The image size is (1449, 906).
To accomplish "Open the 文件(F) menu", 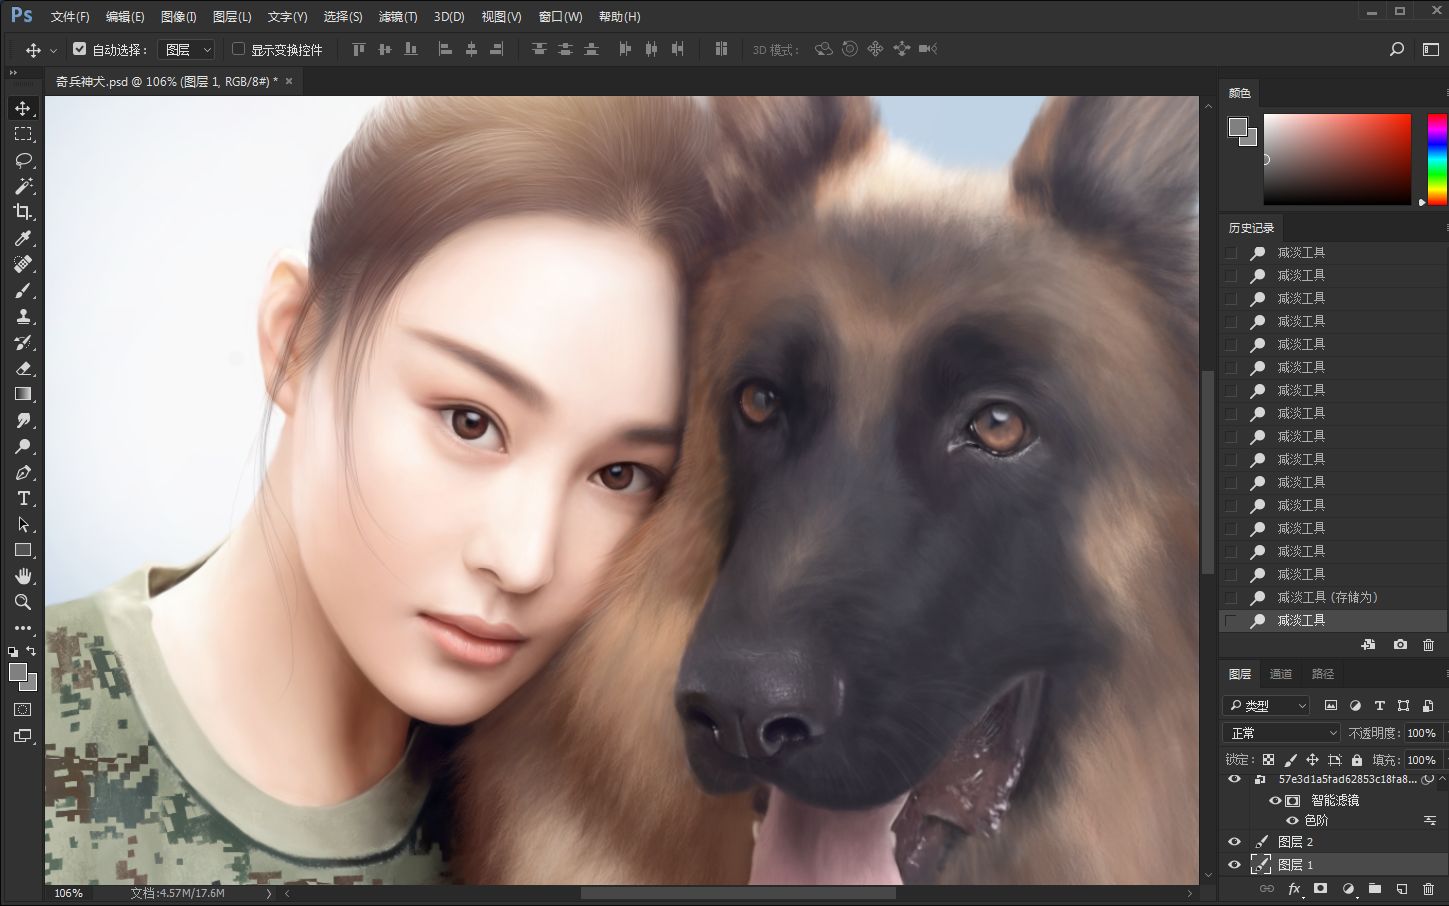I will [70, 17].
